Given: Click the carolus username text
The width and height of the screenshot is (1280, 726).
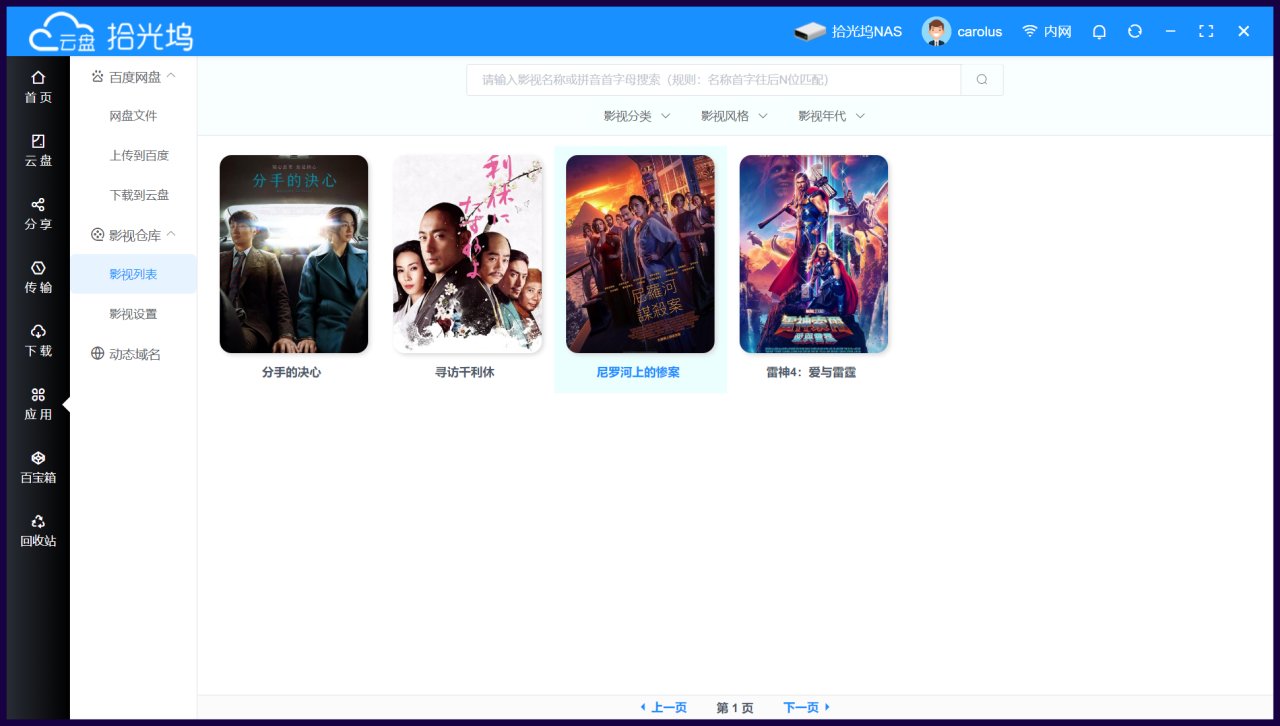Looking at the screenshot, I should (980, 32).
